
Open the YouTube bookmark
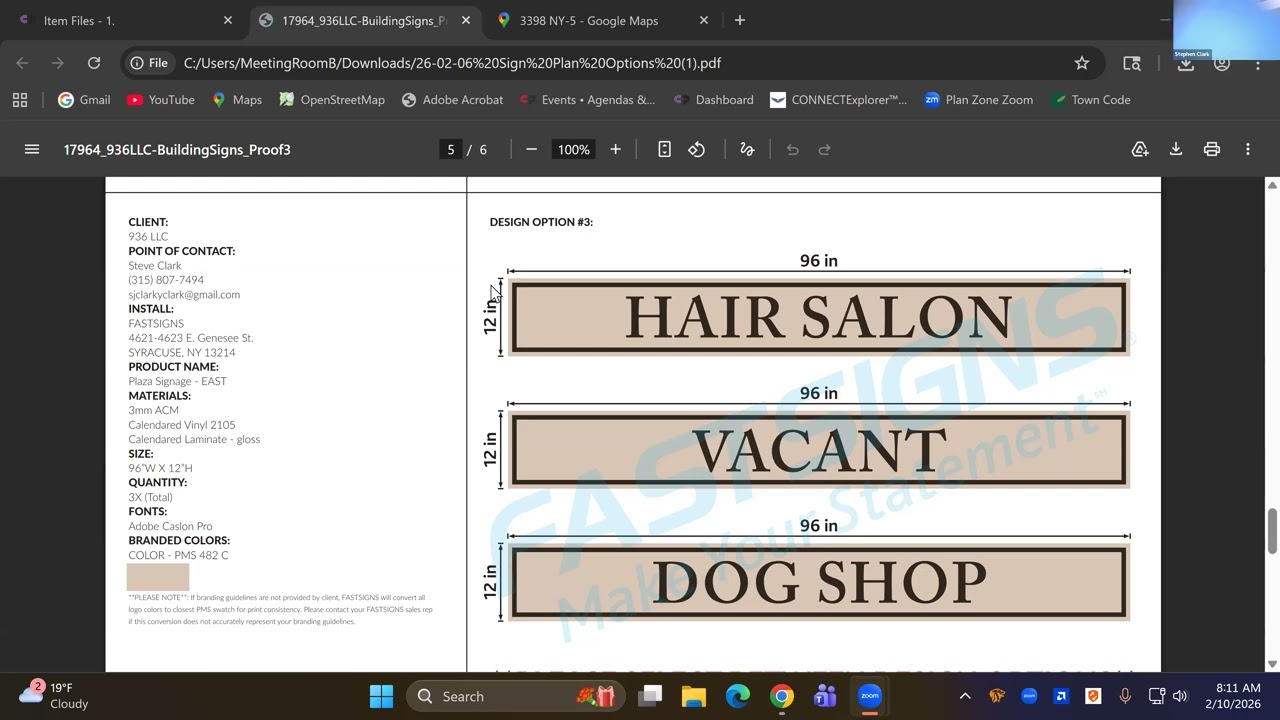tap(161, 100)
